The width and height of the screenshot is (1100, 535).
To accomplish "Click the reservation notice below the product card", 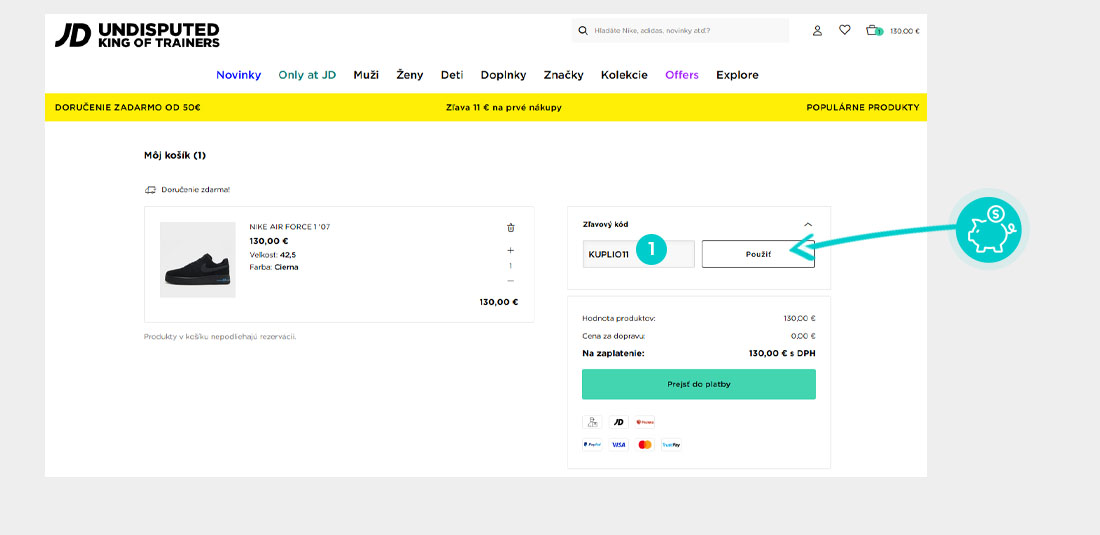I will [220, 337].
